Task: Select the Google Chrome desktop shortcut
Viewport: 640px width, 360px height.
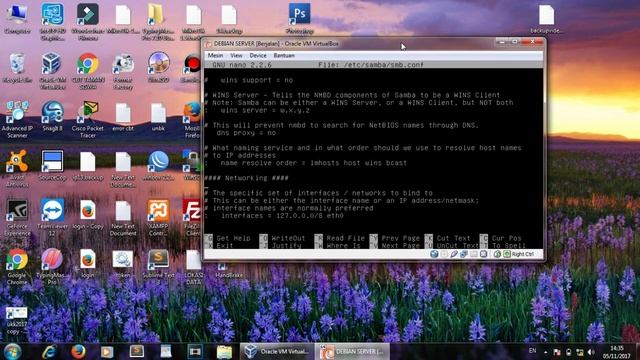Action: coord(17,266)
